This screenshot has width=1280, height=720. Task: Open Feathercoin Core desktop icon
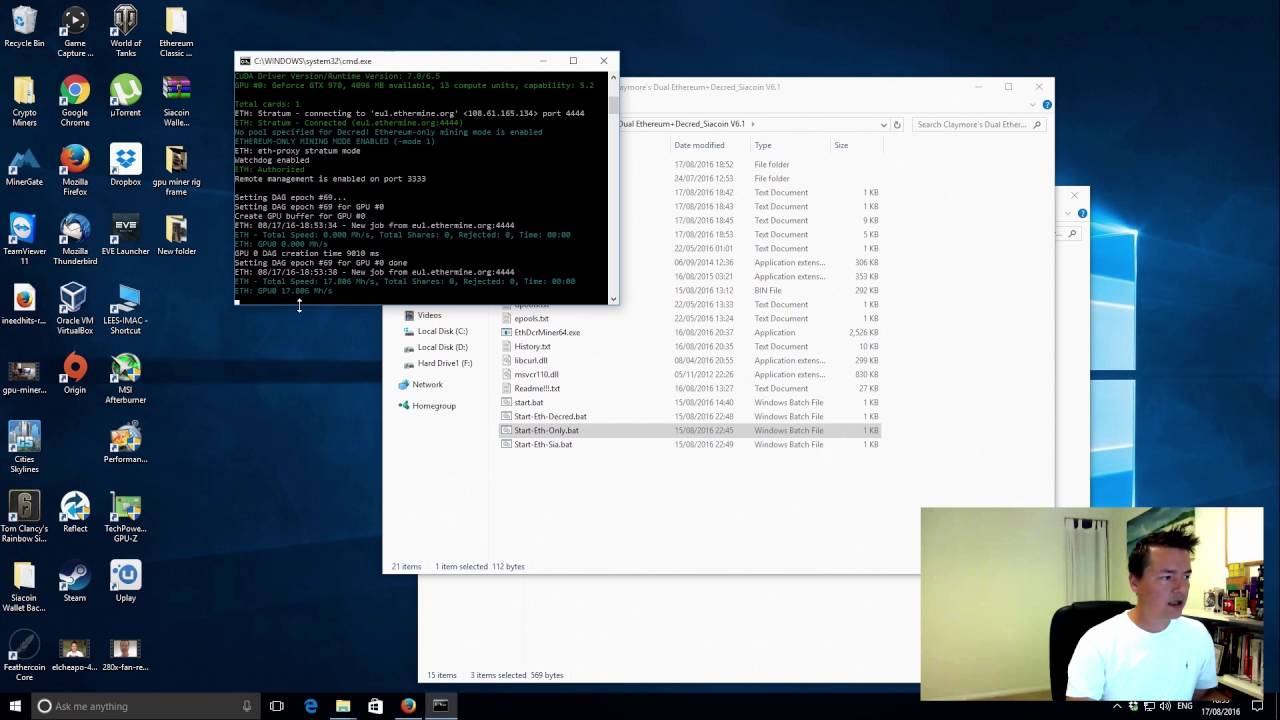(x=24, y=656)
